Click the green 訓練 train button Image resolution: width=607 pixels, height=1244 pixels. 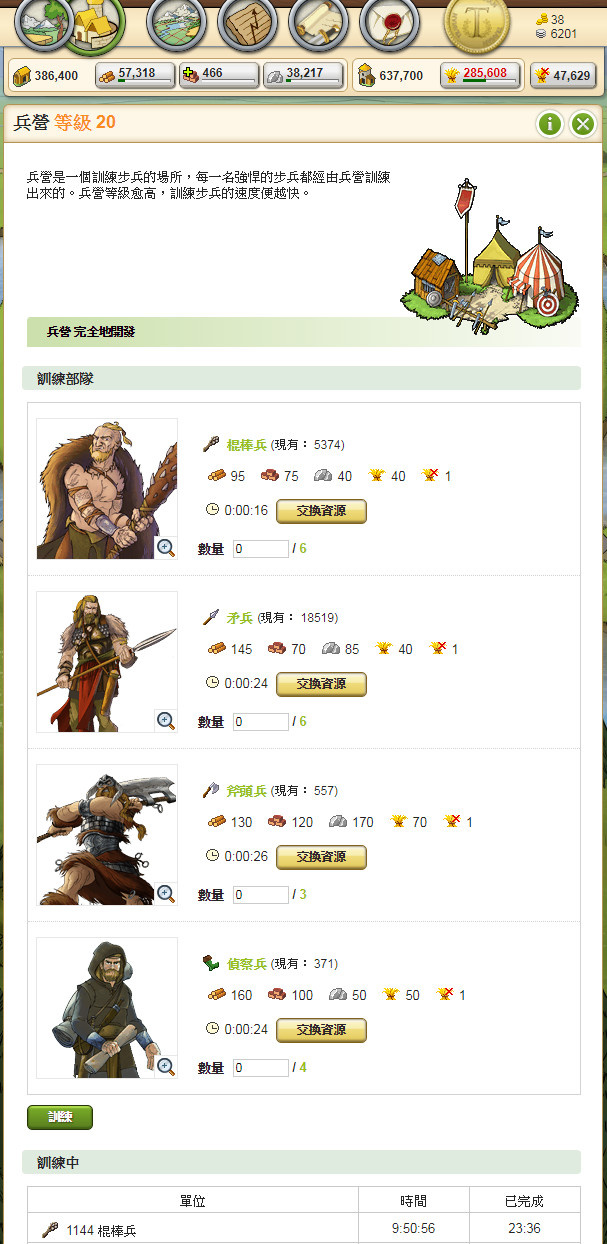tap(60, 1117)
